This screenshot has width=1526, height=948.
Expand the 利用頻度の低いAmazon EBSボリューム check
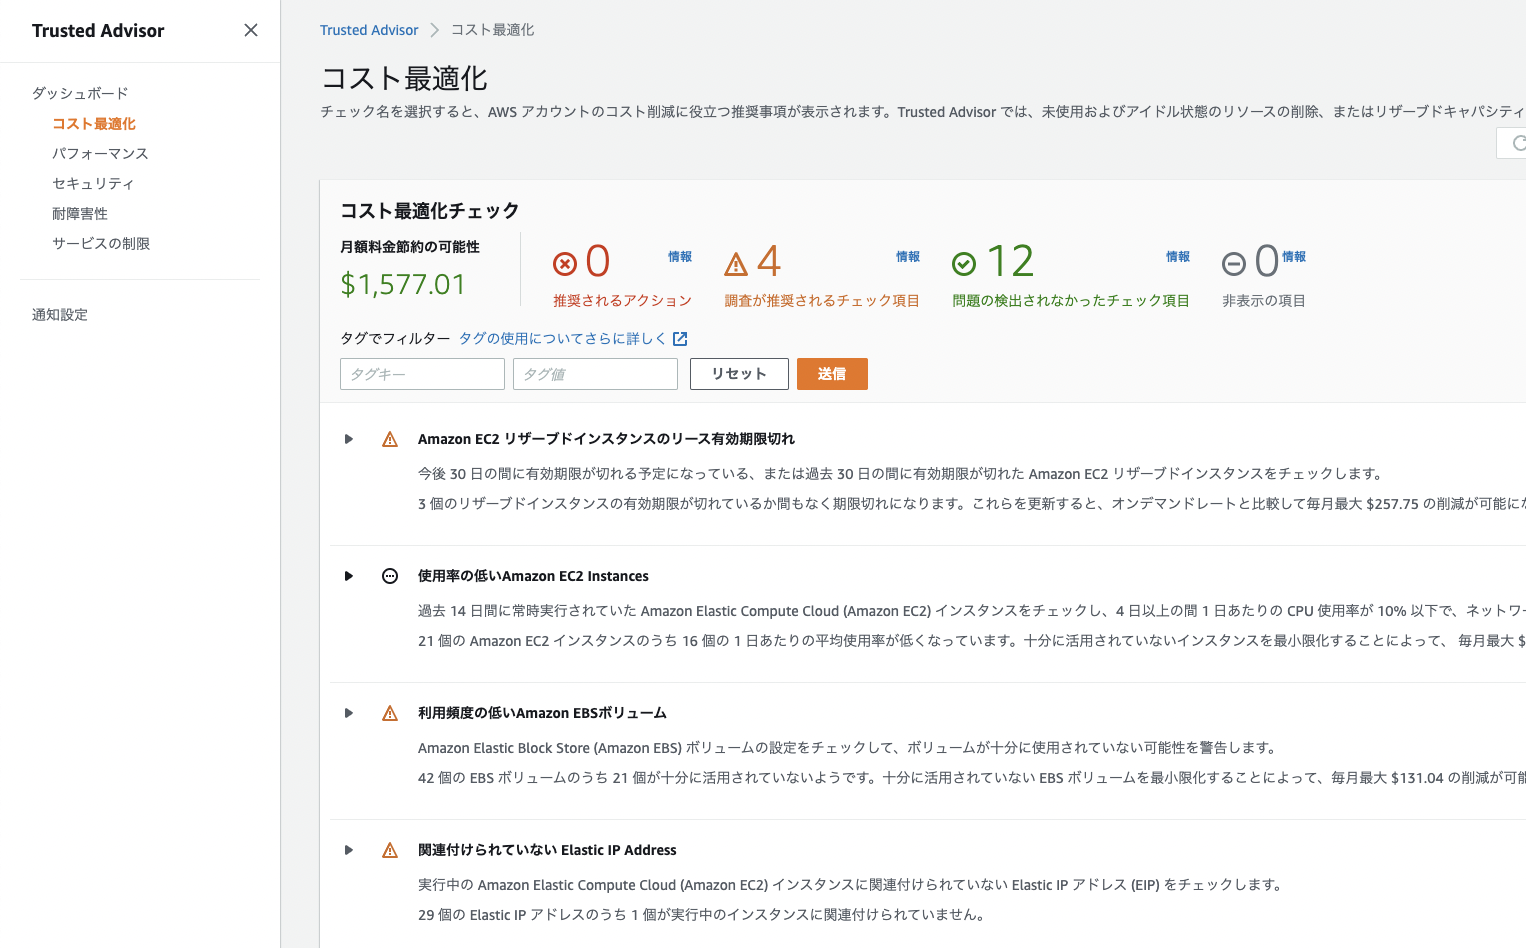[349, 713]
